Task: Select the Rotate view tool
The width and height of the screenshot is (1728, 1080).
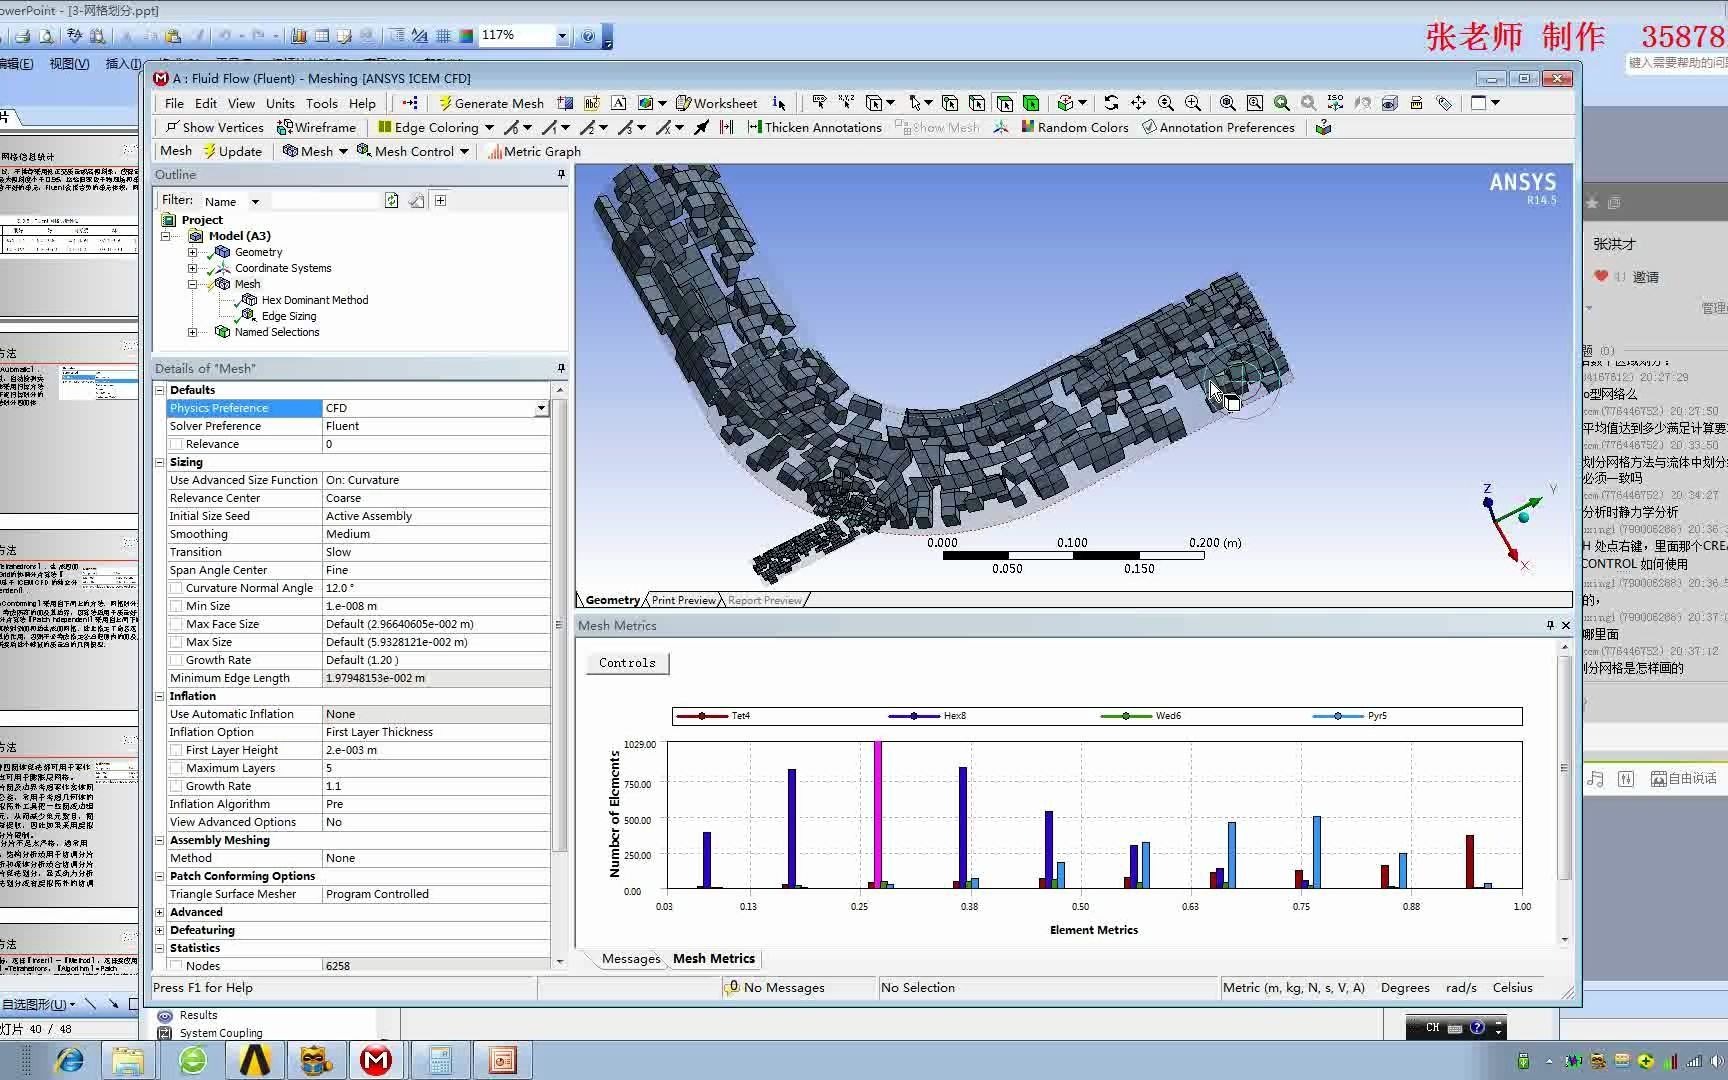Action: tap(1111, 103)
